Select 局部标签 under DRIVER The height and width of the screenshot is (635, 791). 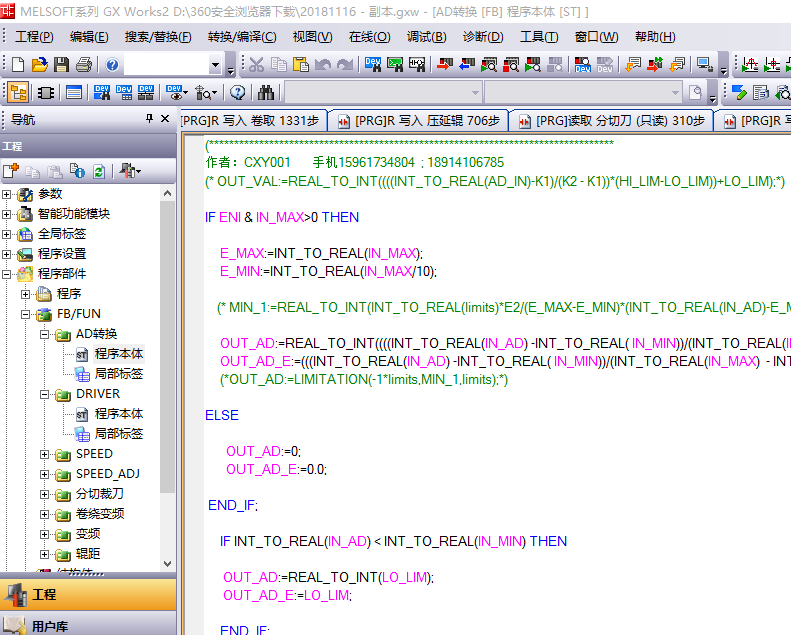pos(118,434)
